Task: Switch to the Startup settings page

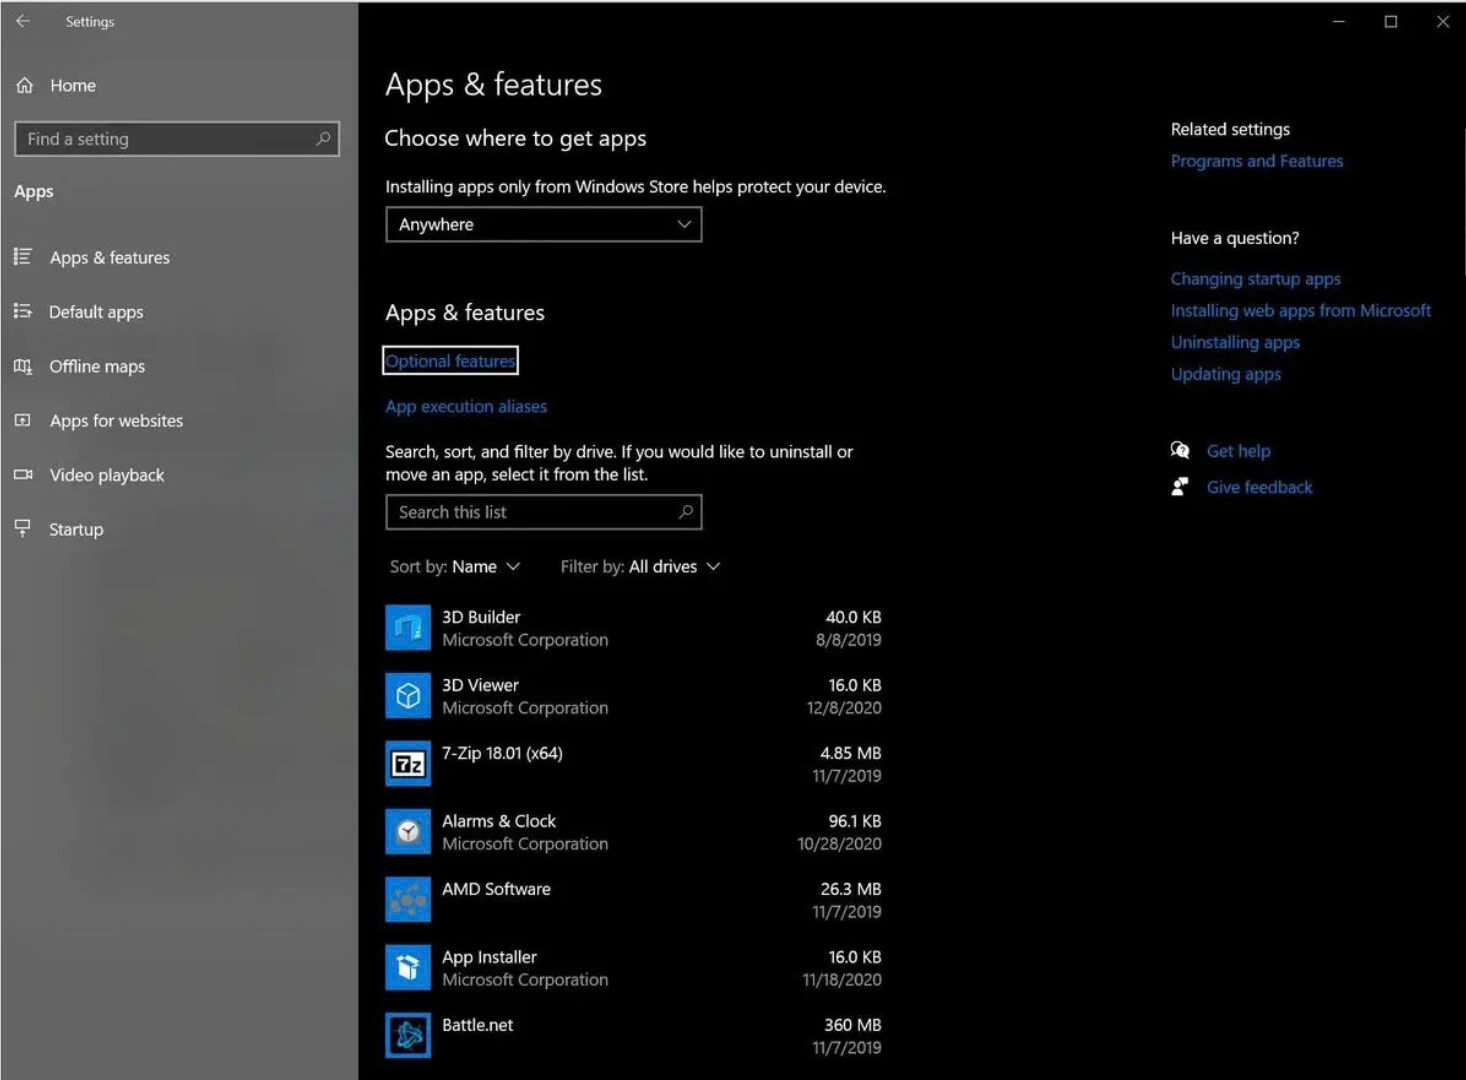Action: point(76,530)
